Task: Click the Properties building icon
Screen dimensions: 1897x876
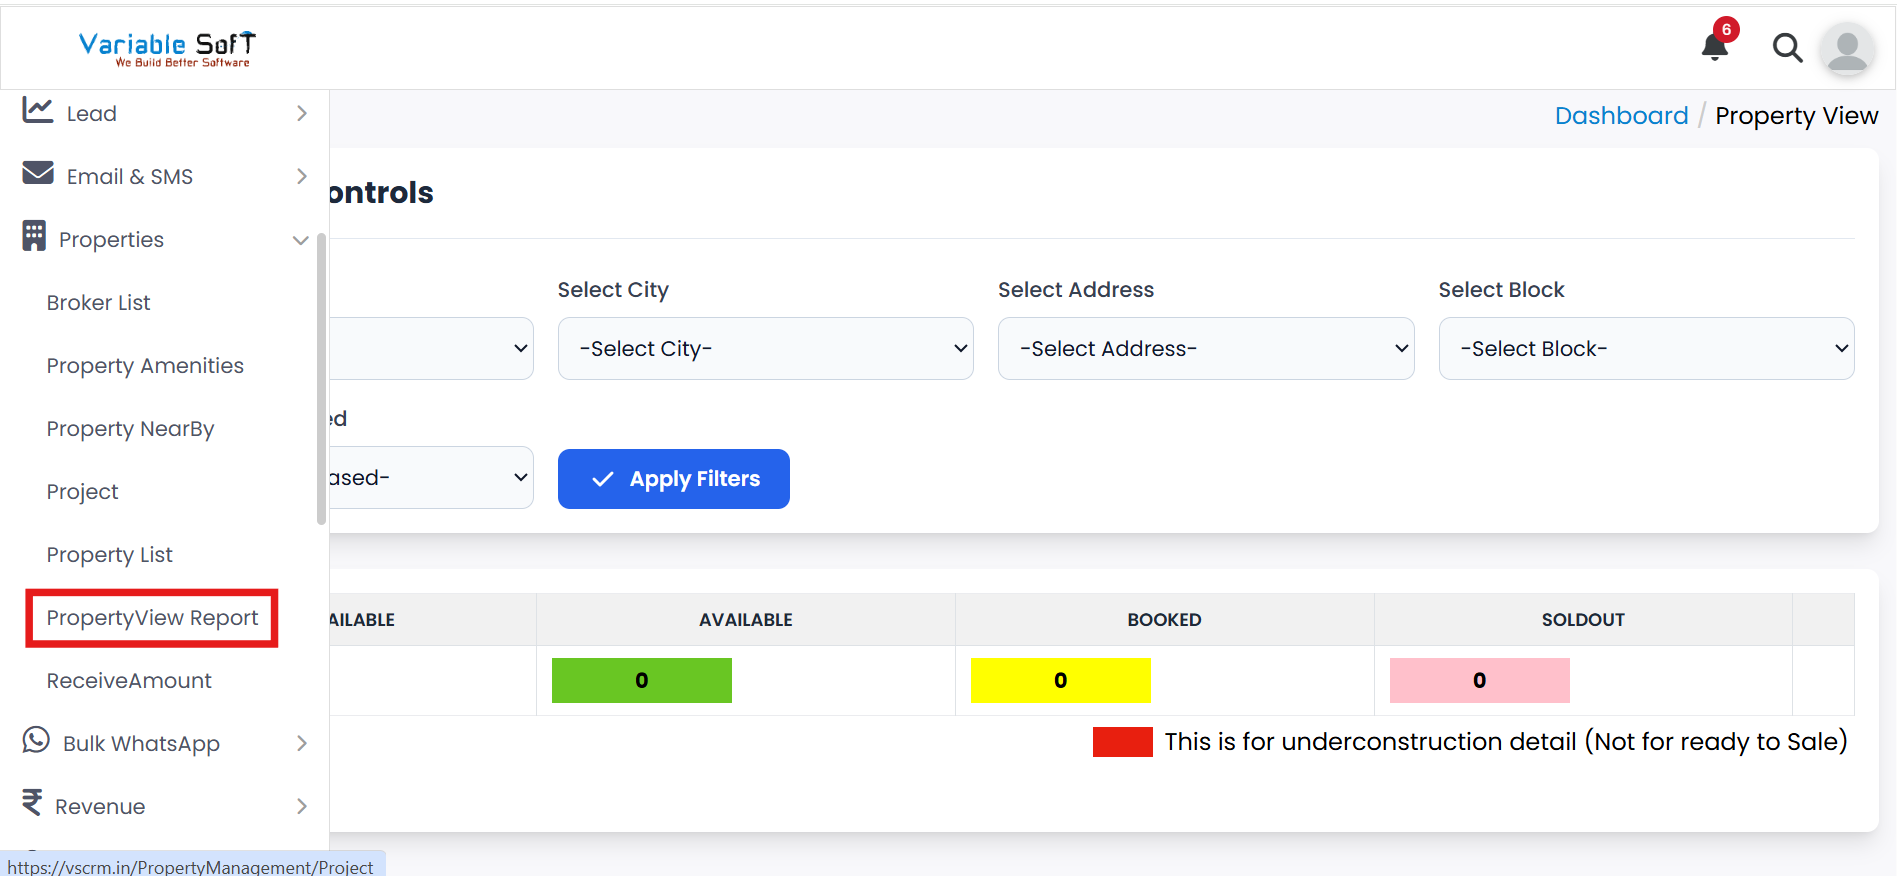Action: [34, 236]
